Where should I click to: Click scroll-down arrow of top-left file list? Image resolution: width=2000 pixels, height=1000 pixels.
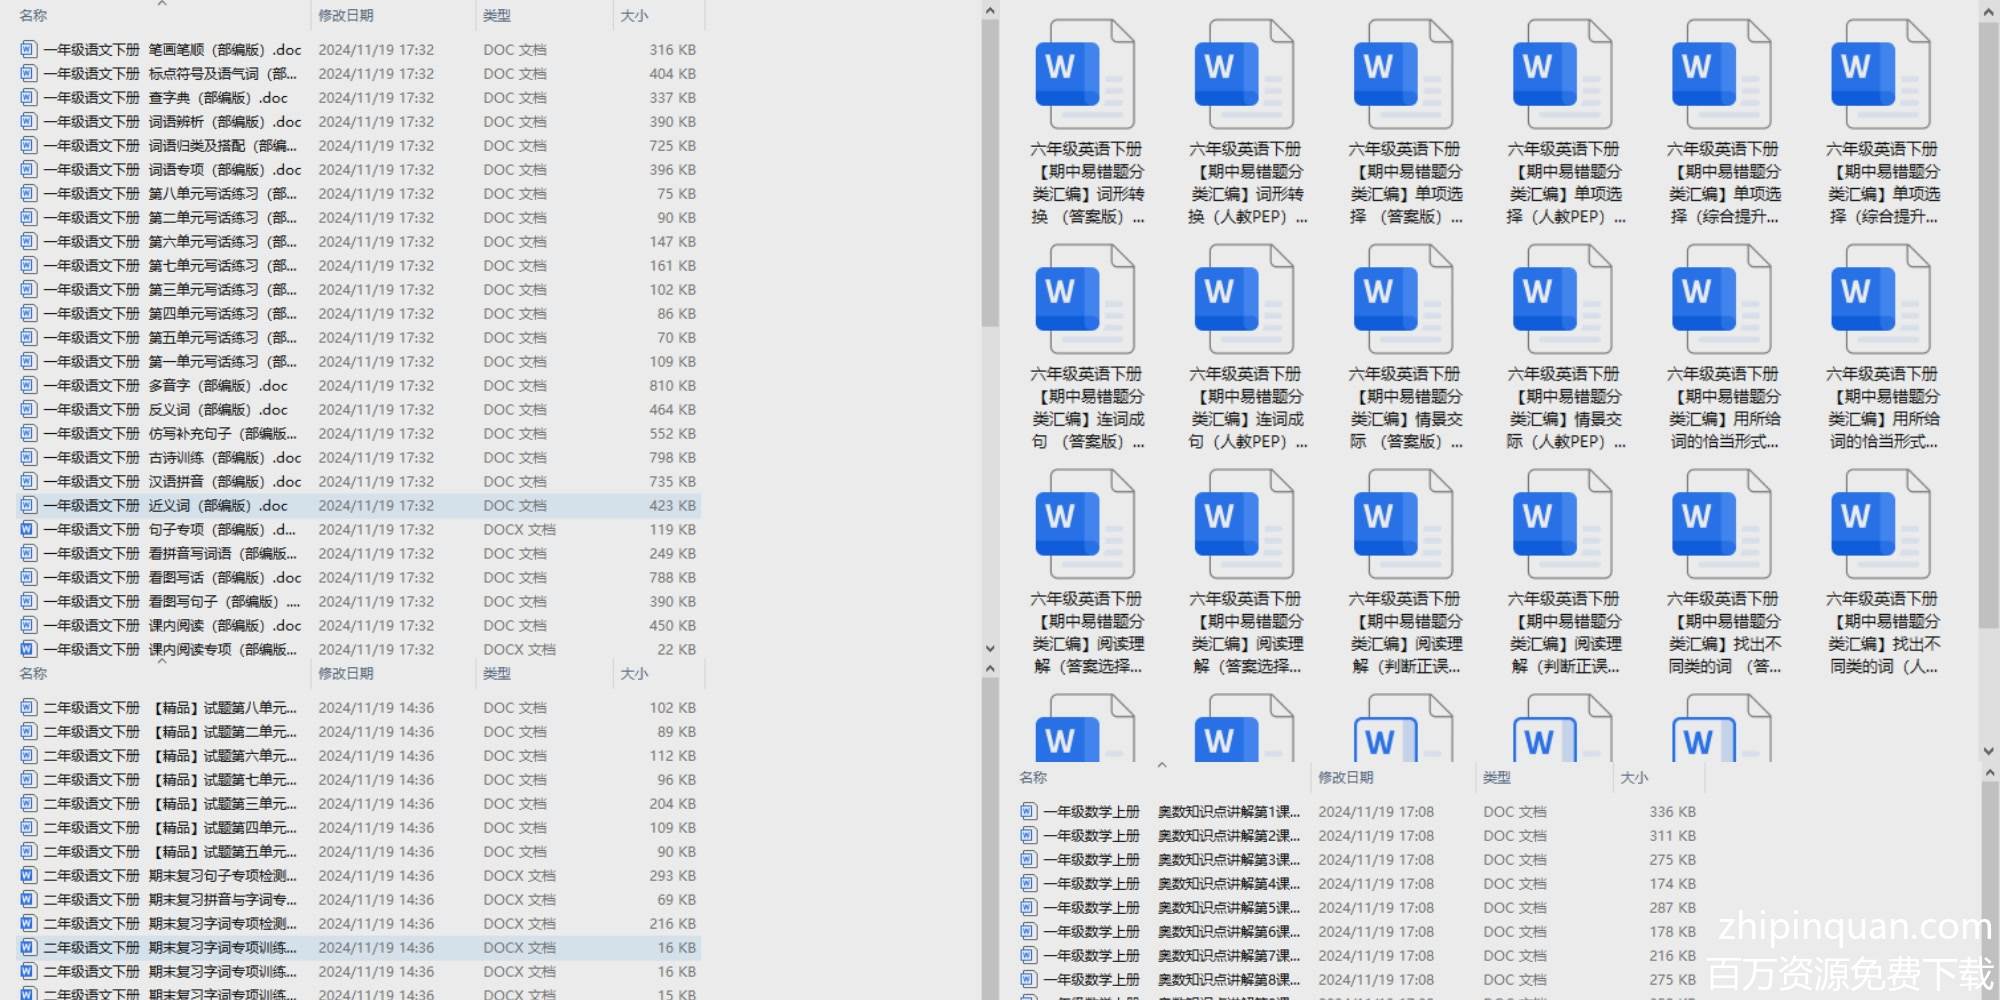pyautogui.click(x=990, y=649)
